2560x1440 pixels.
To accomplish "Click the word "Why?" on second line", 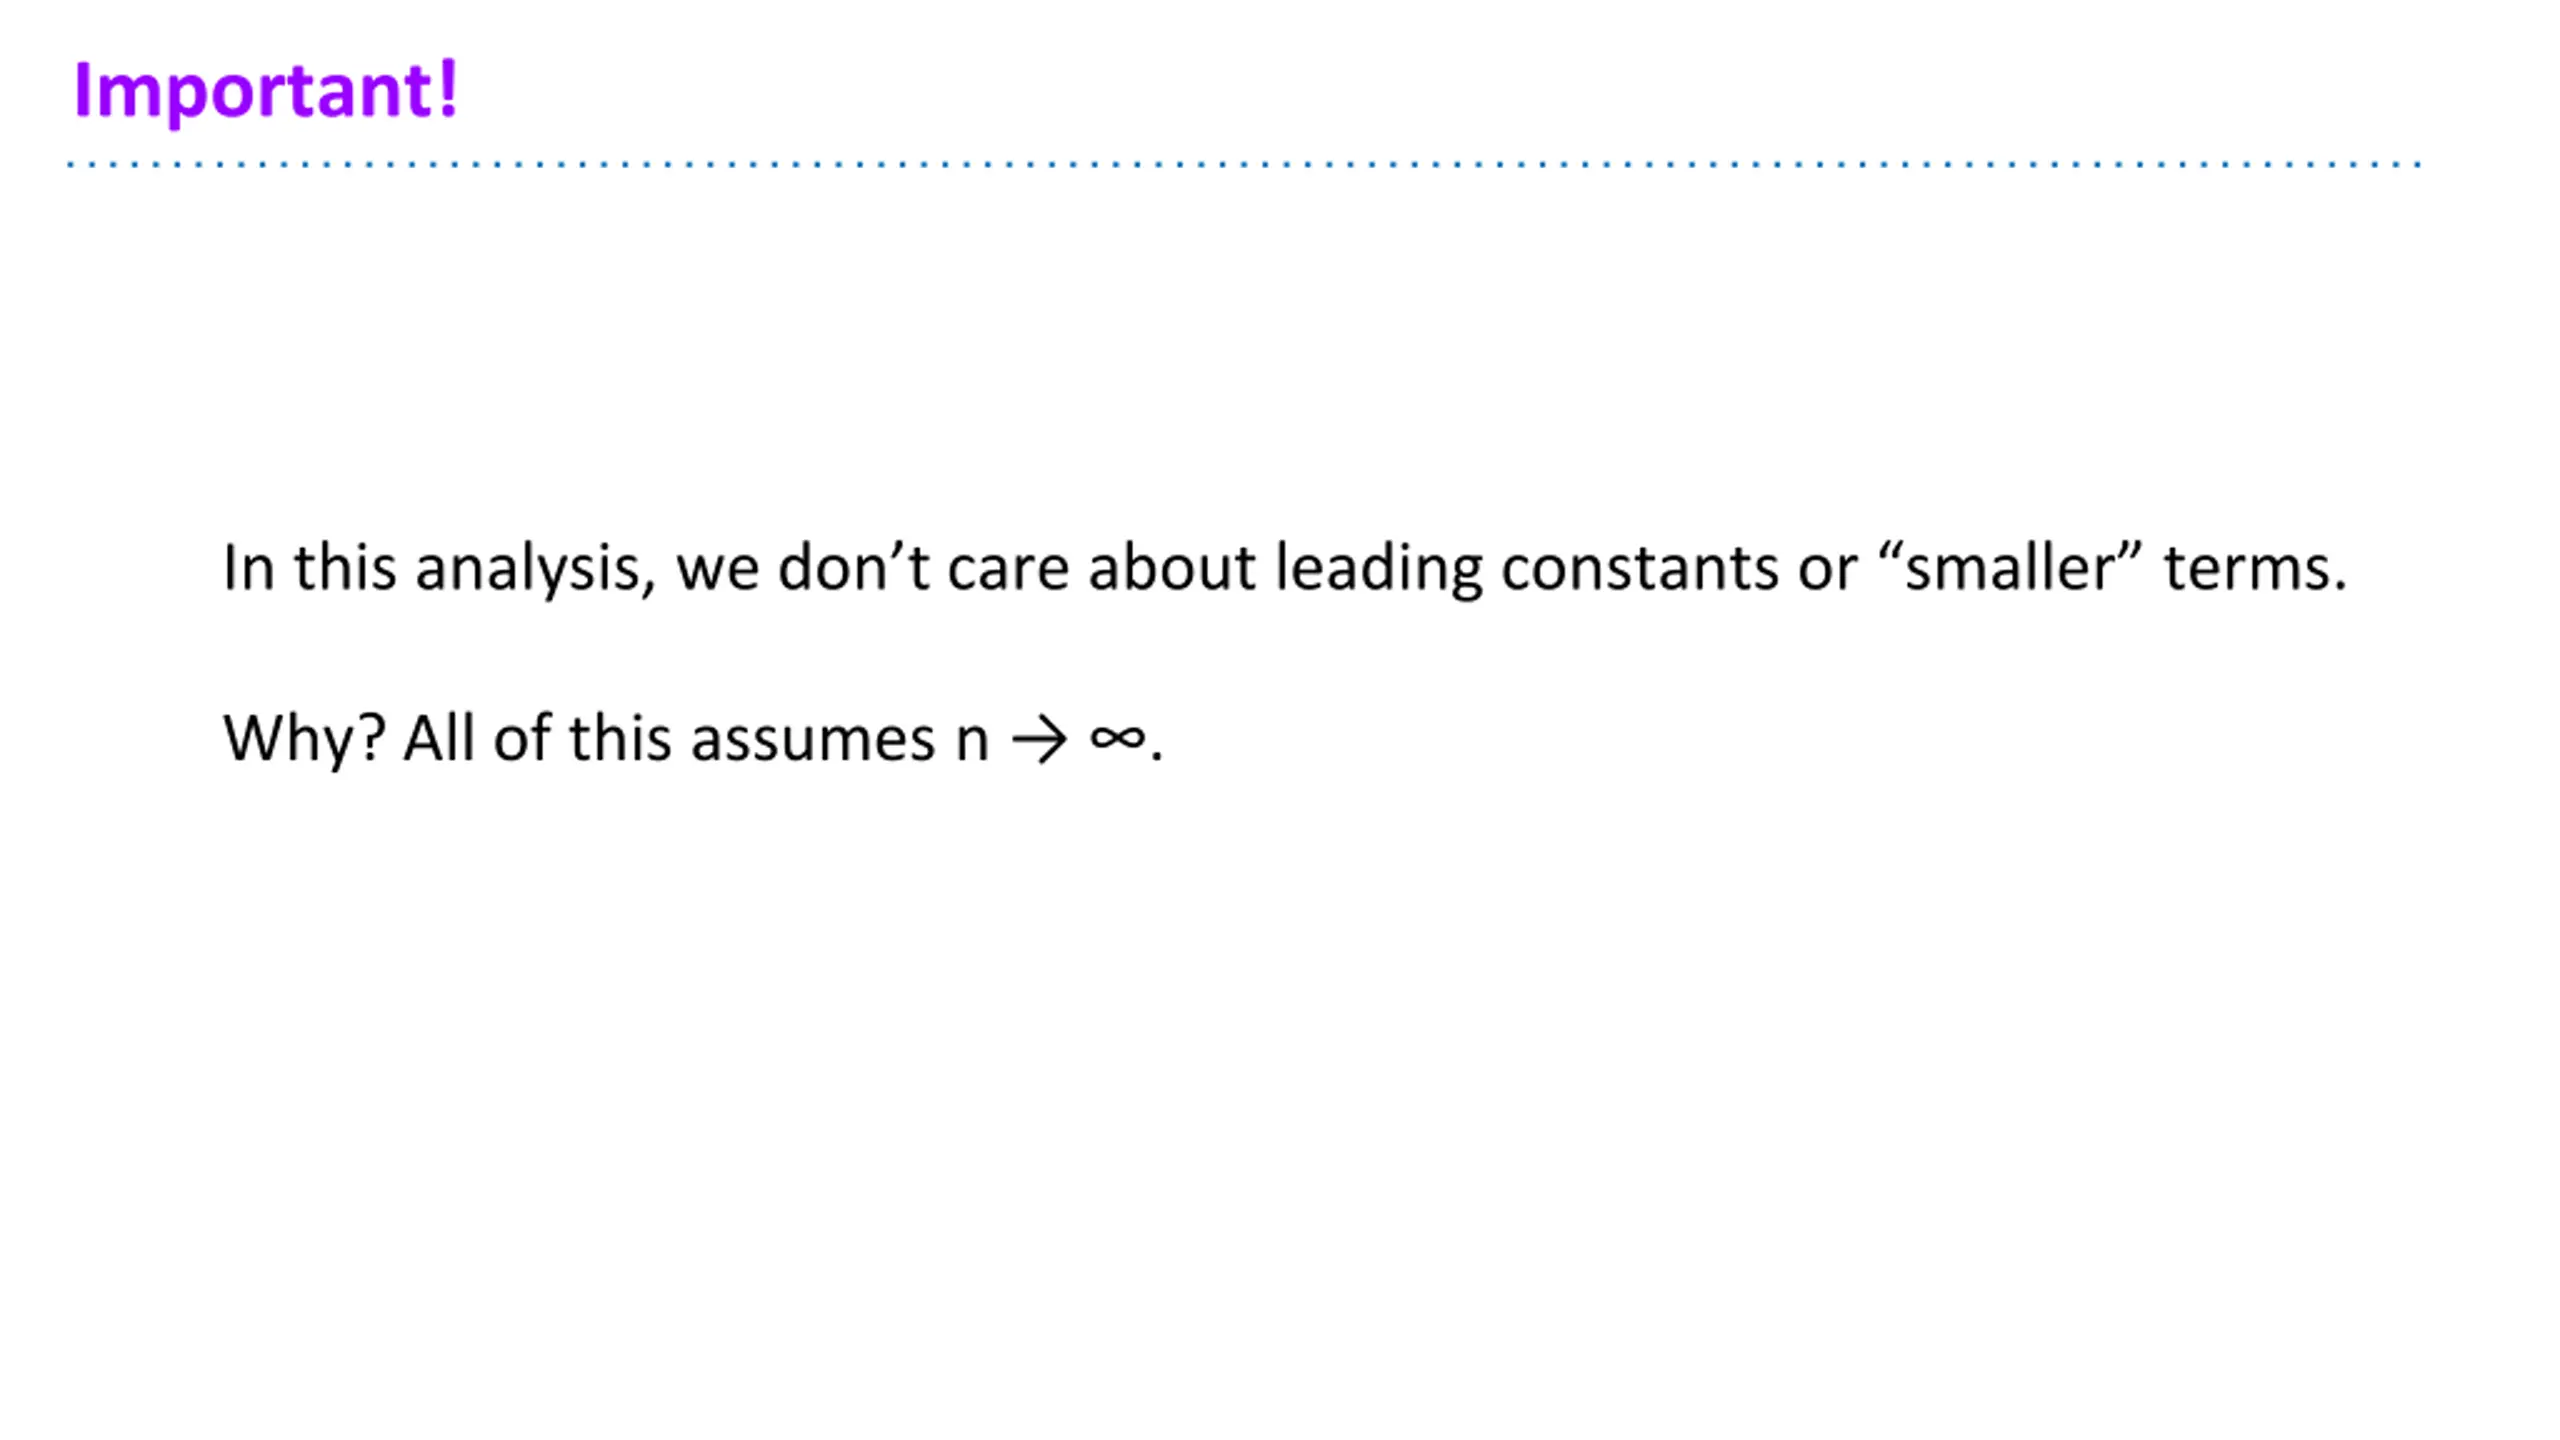I will point(304,741).
